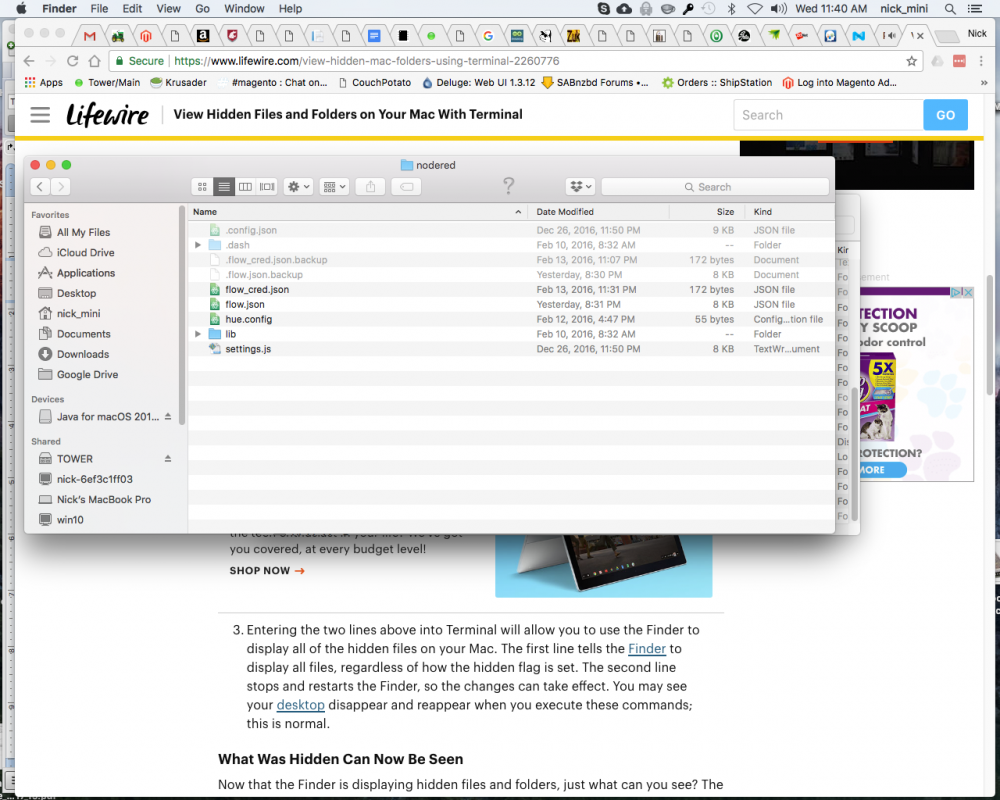Open the CouchPotato bookmark
Screen dimensions: 1000x800
[374, 82]
